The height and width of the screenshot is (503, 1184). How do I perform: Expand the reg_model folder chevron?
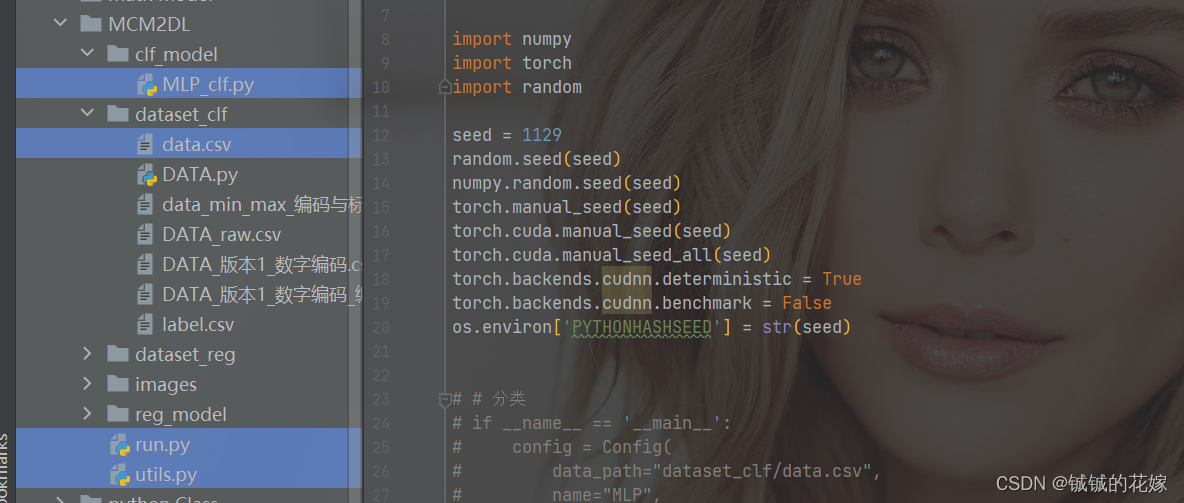pyautogui.click(x=88, y=415)
